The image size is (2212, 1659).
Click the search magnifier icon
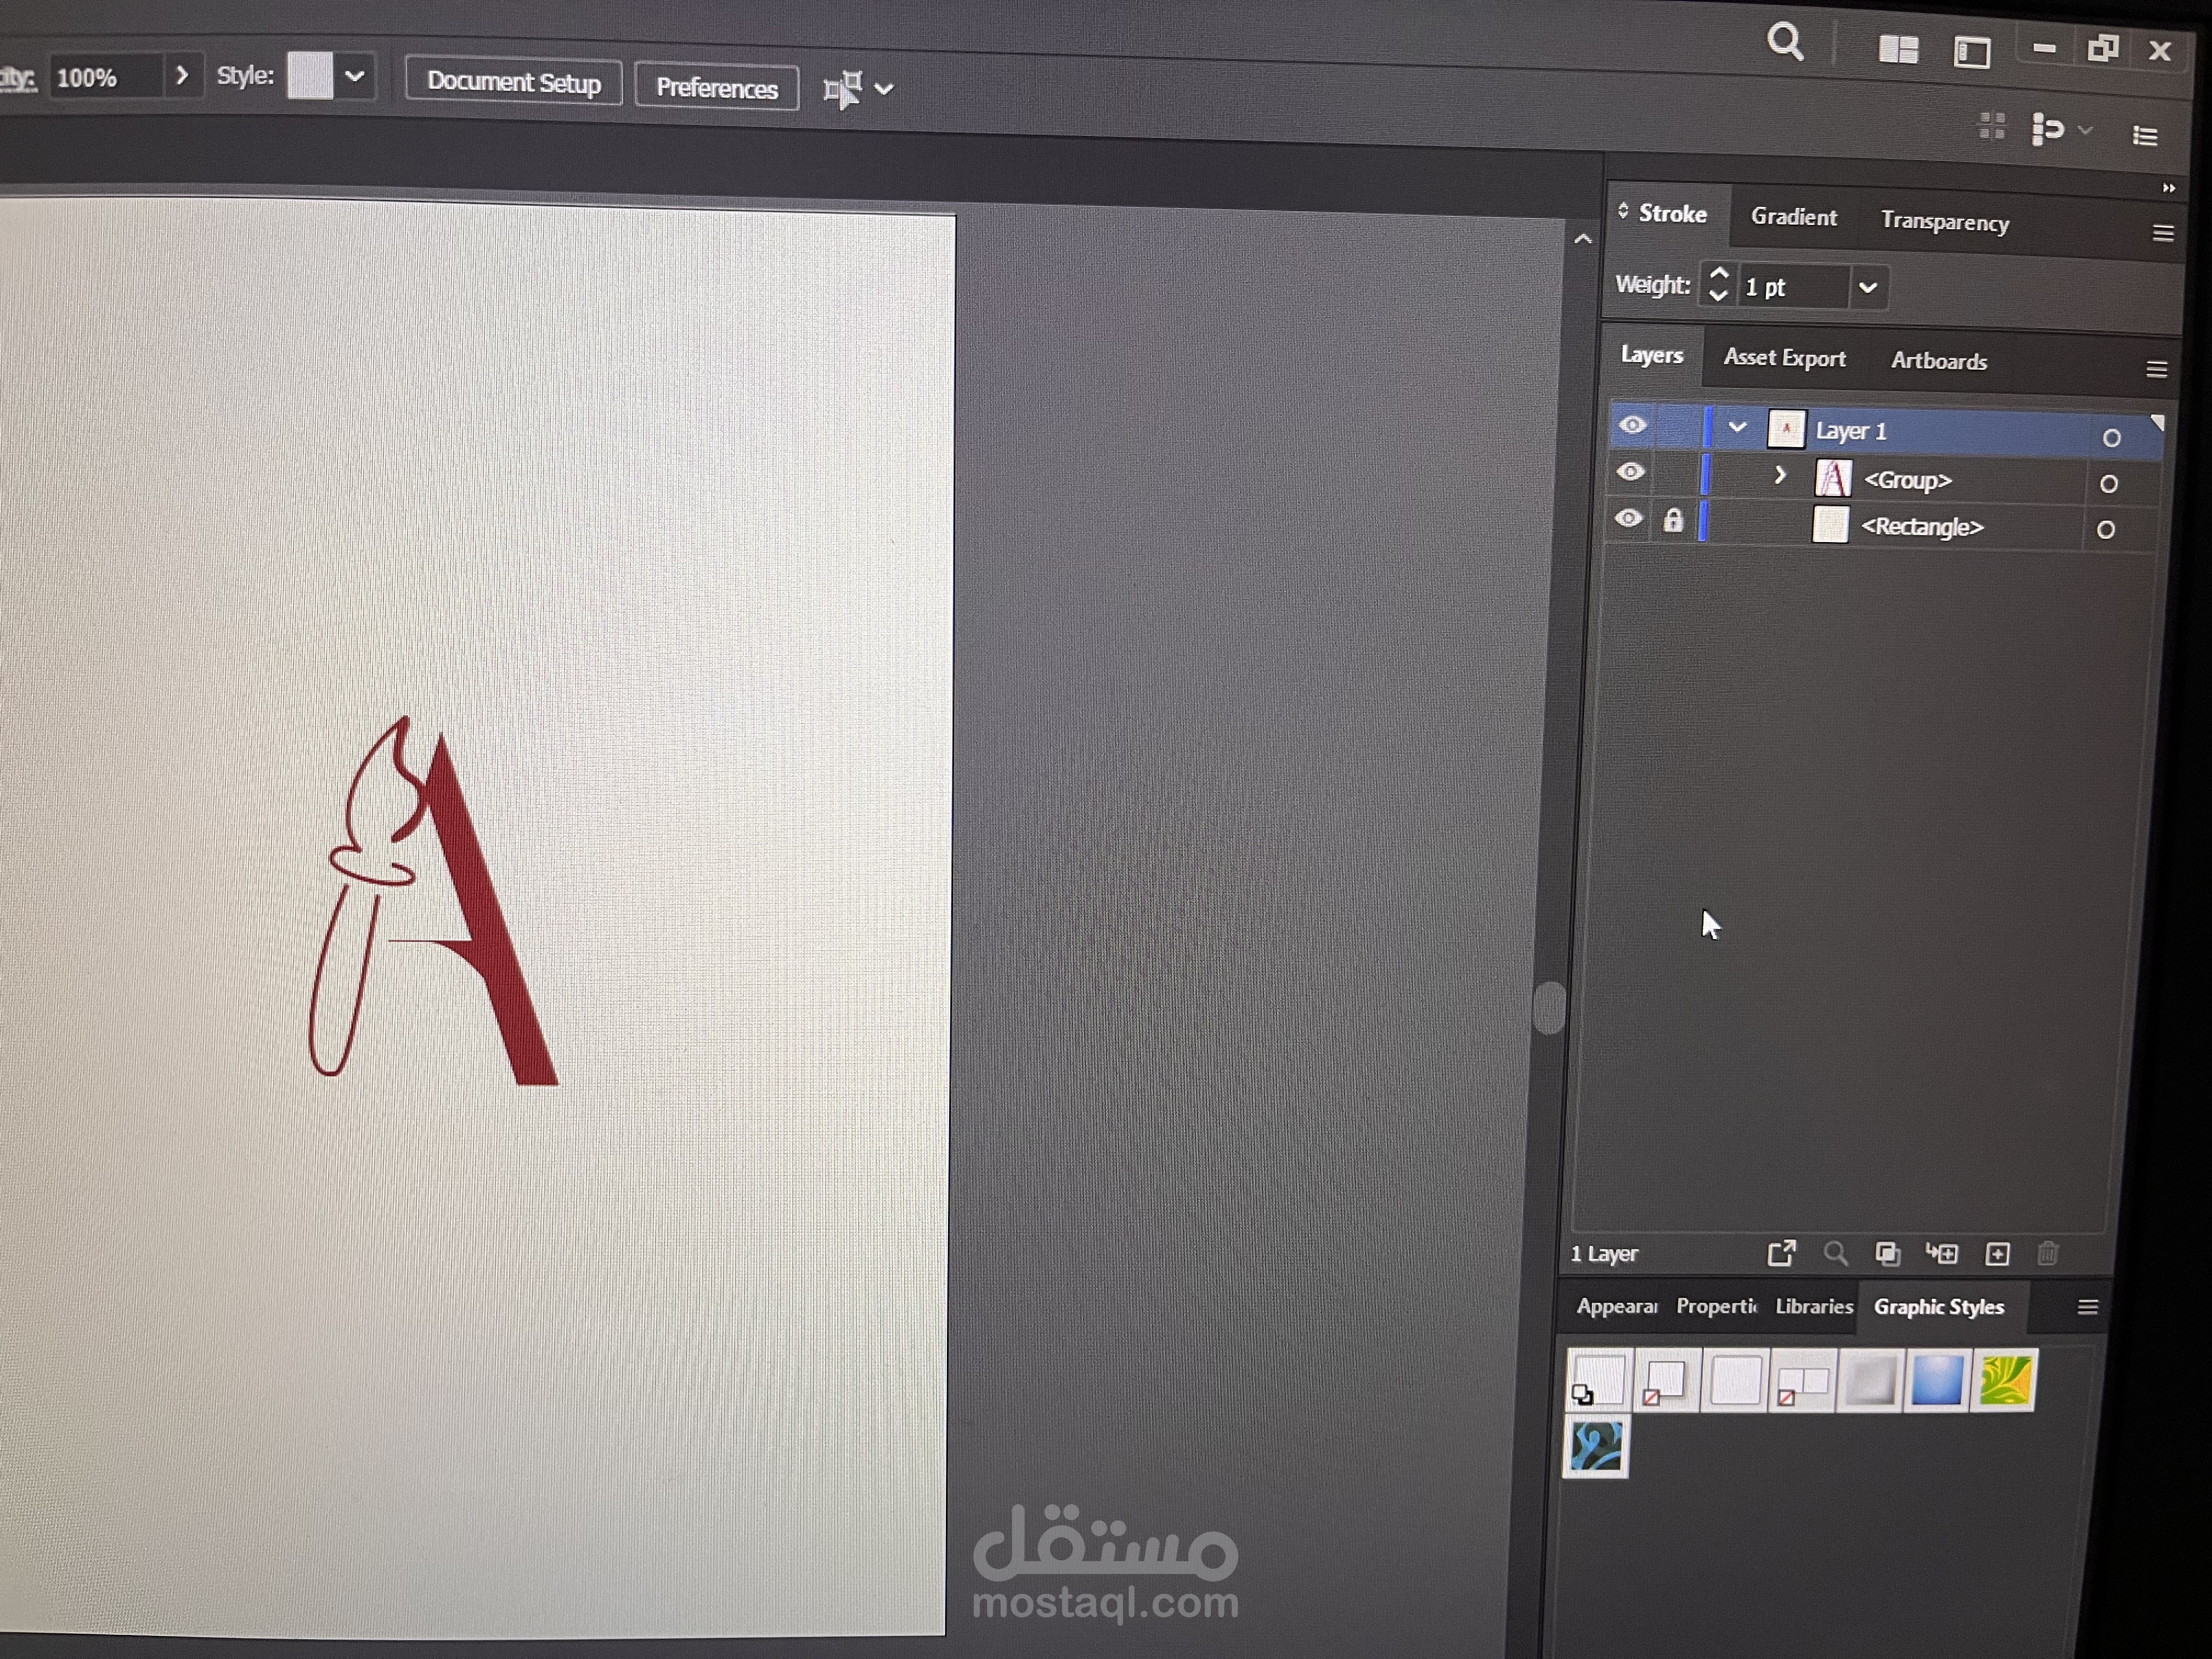pyautogui.click(x=1784, y=43)
